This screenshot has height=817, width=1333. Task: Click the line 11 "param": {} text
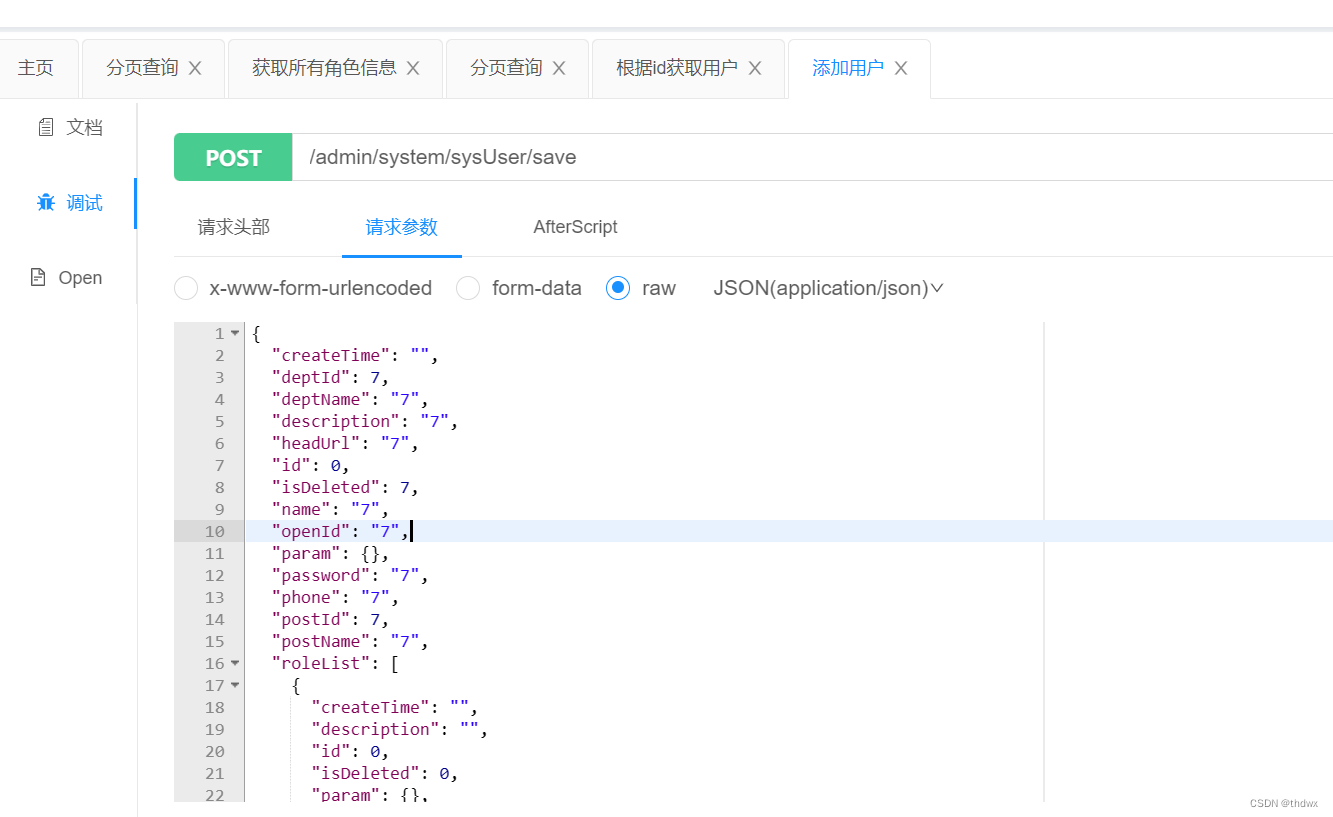pyautogui.click(x=330, y=553)
